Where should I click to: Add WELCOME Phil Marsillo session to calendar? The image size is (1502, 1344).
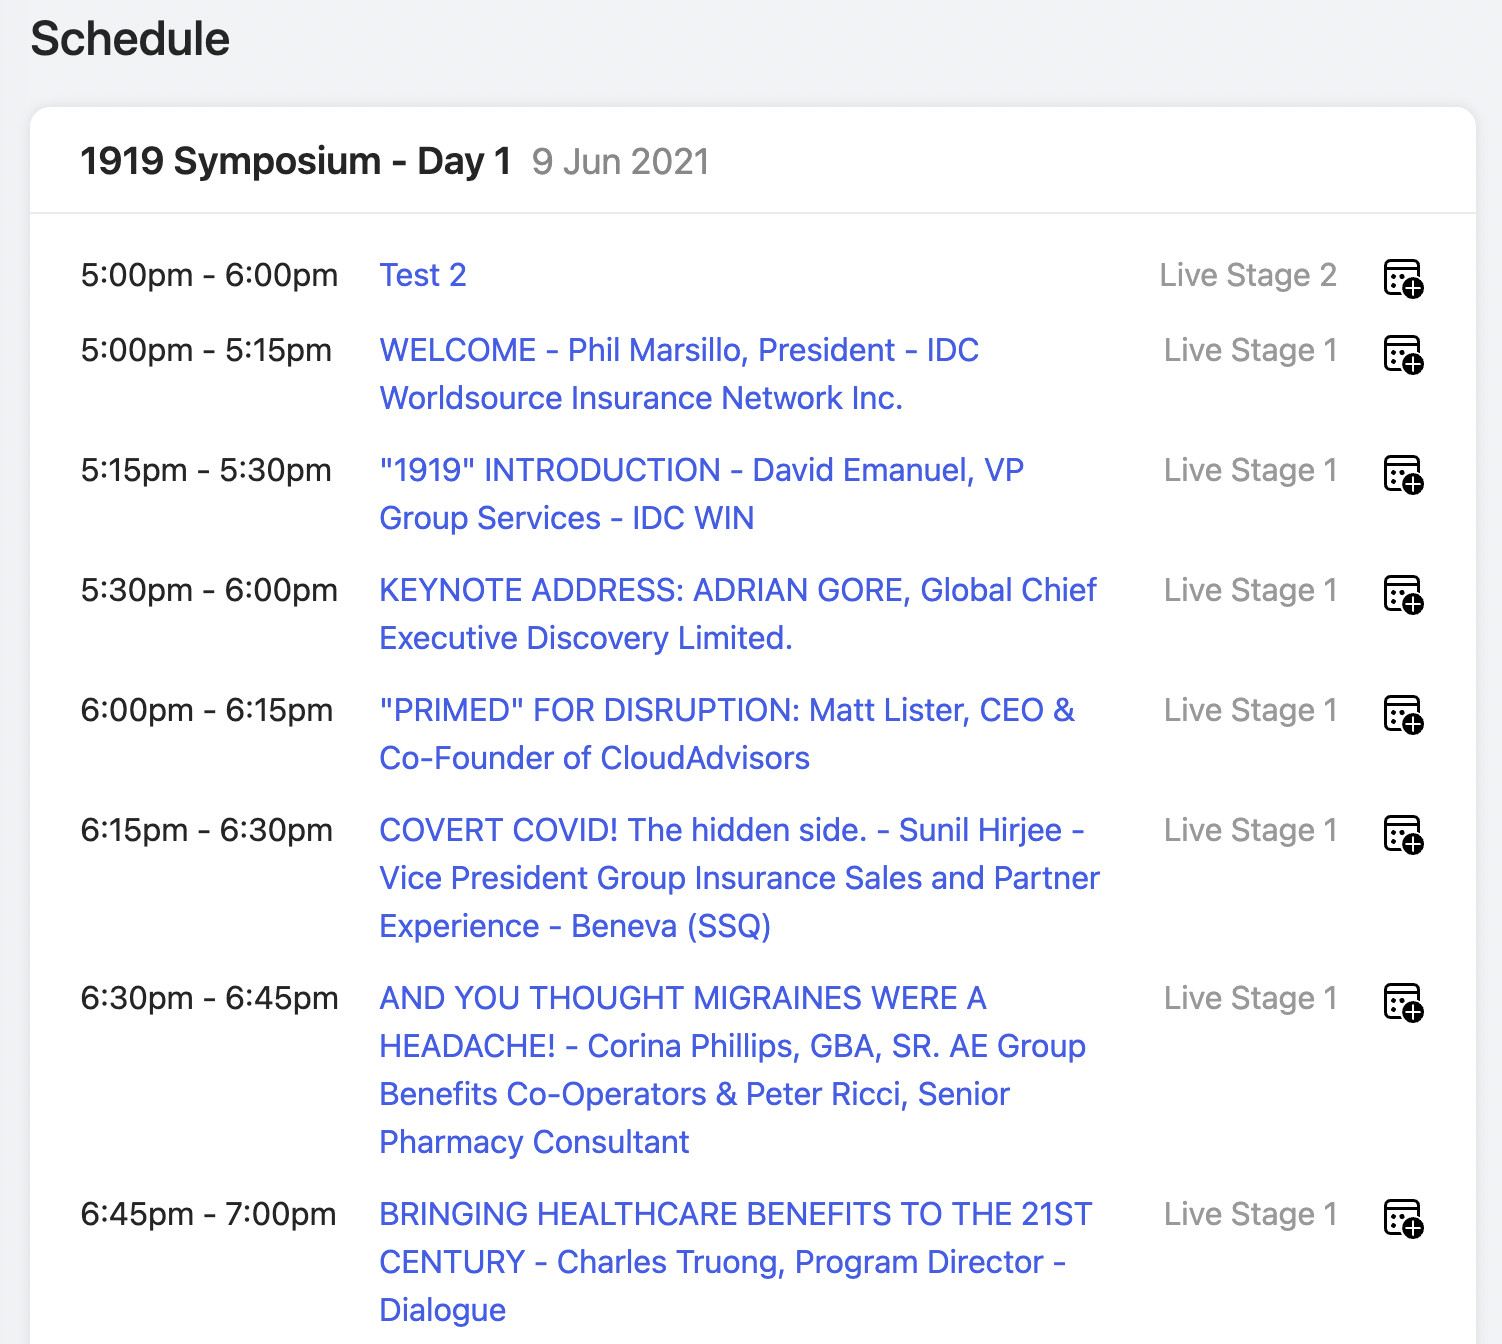tap(1403, 353)
